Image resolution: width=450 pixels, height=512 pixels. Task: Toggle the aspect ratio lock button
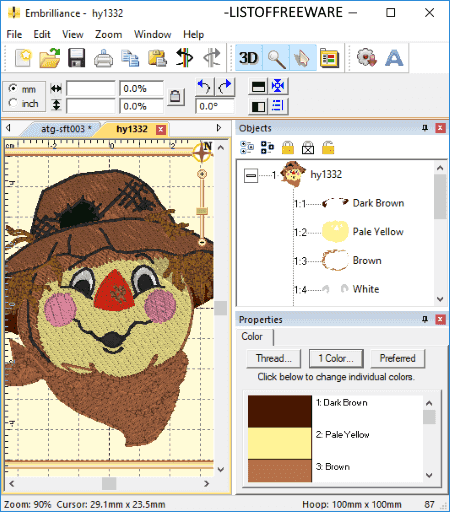[x=175, y=97]
